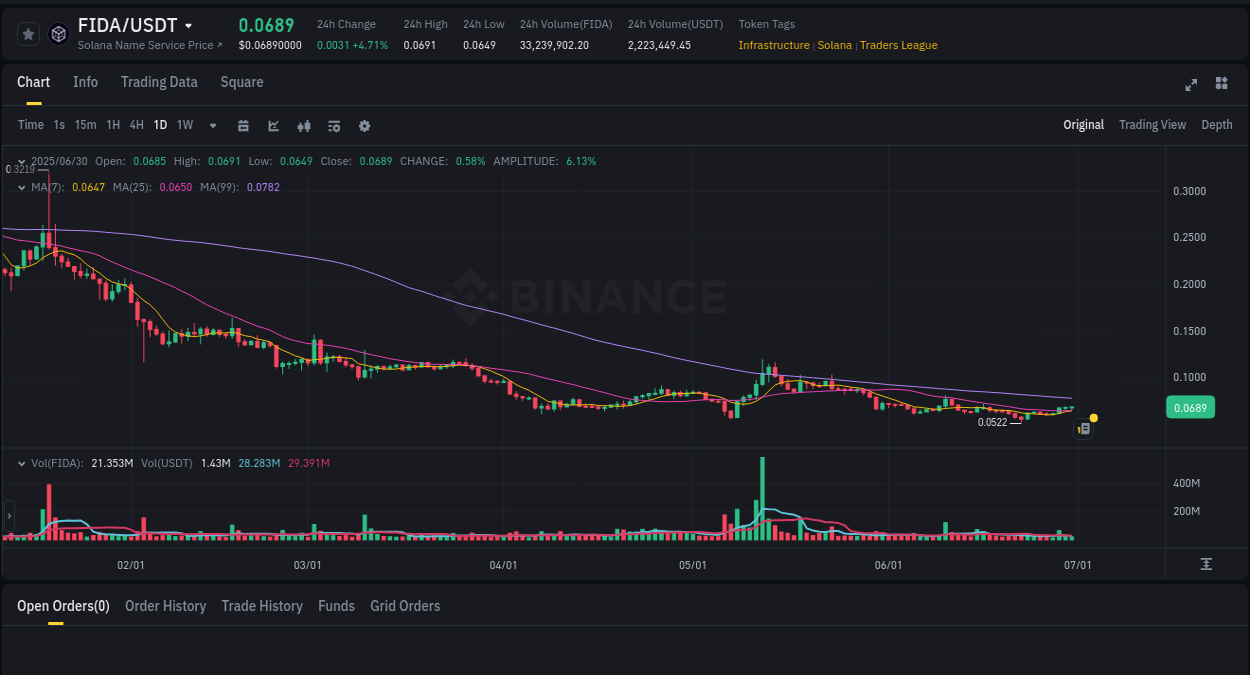Collapse the MA indicator row
Viewport: 1250px width, 675px height.
[x=20, y=187]
